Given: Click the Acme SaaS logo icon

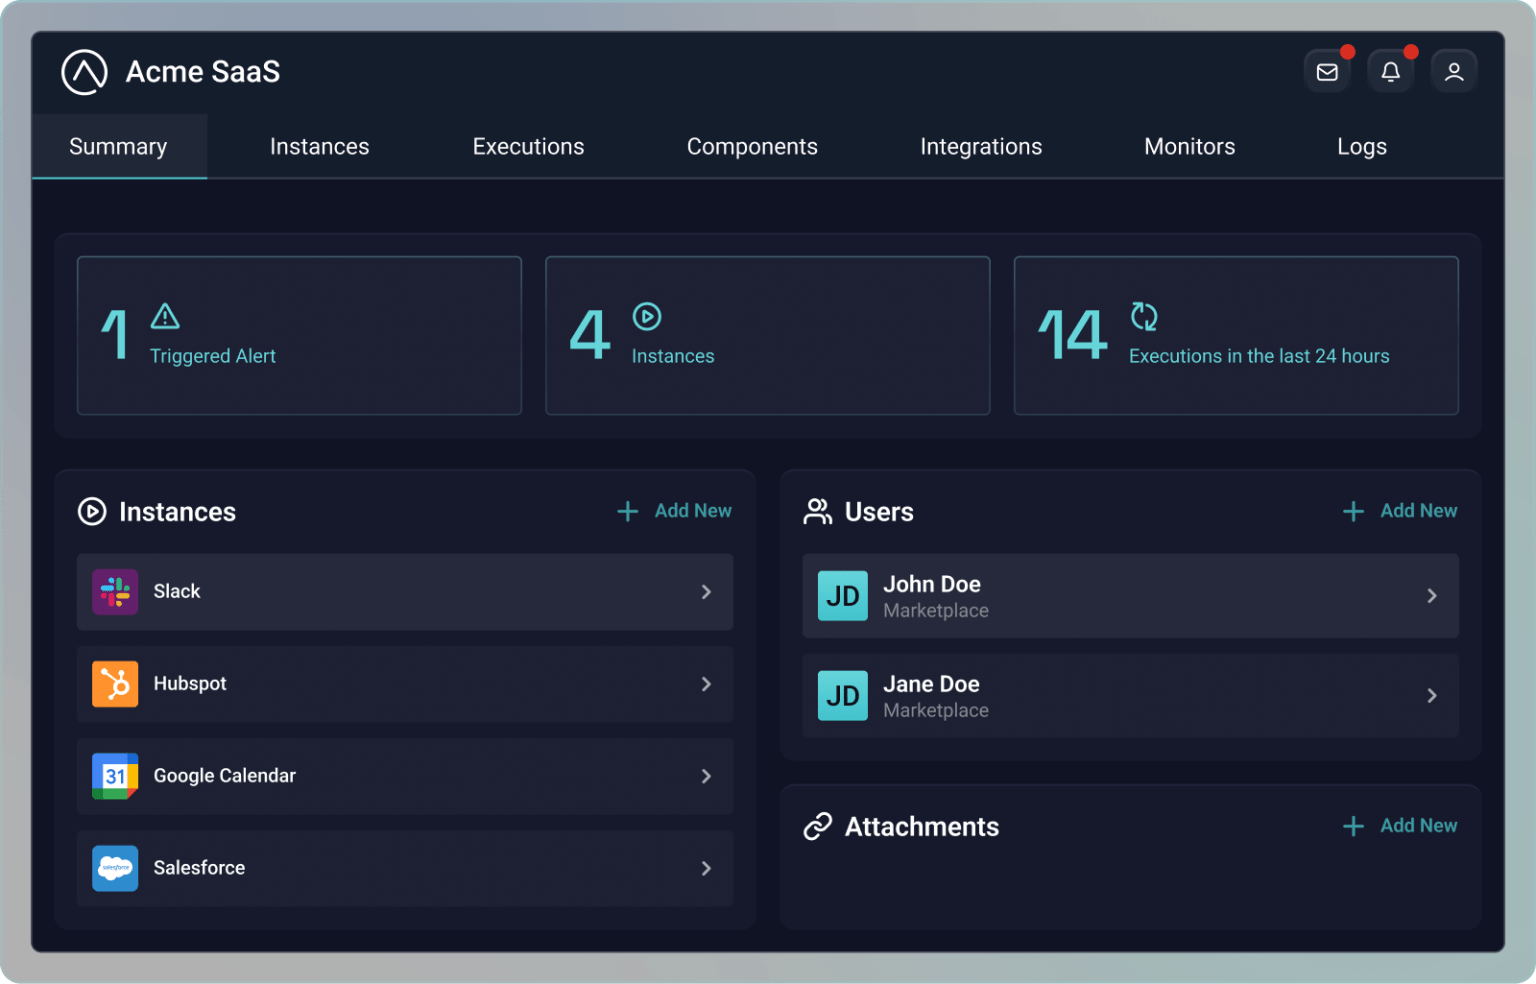Looking at the screenshot, I should pyautogui.click(x=84, y=72).
